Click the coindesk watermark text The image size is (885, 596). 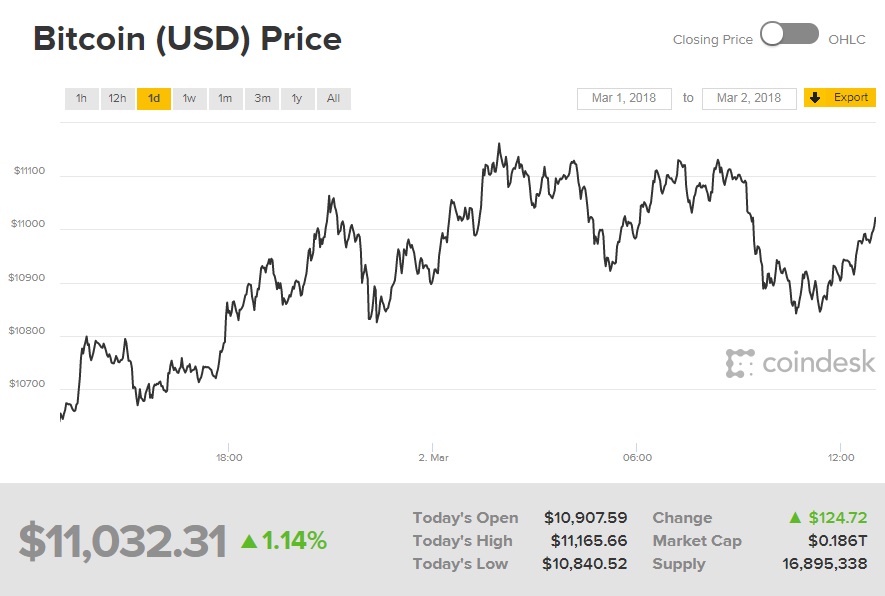pyautogui.click(x=818, y=363)
